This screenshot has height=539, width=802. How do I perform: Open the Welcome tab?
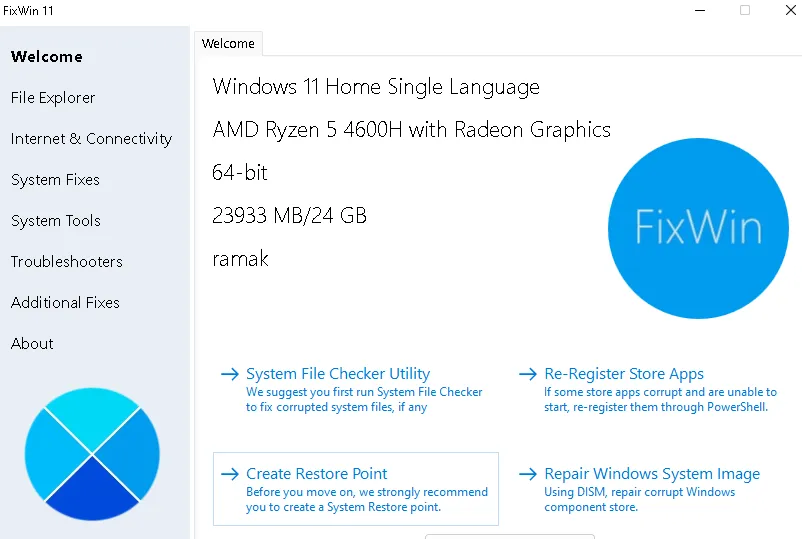click(228, 43)
